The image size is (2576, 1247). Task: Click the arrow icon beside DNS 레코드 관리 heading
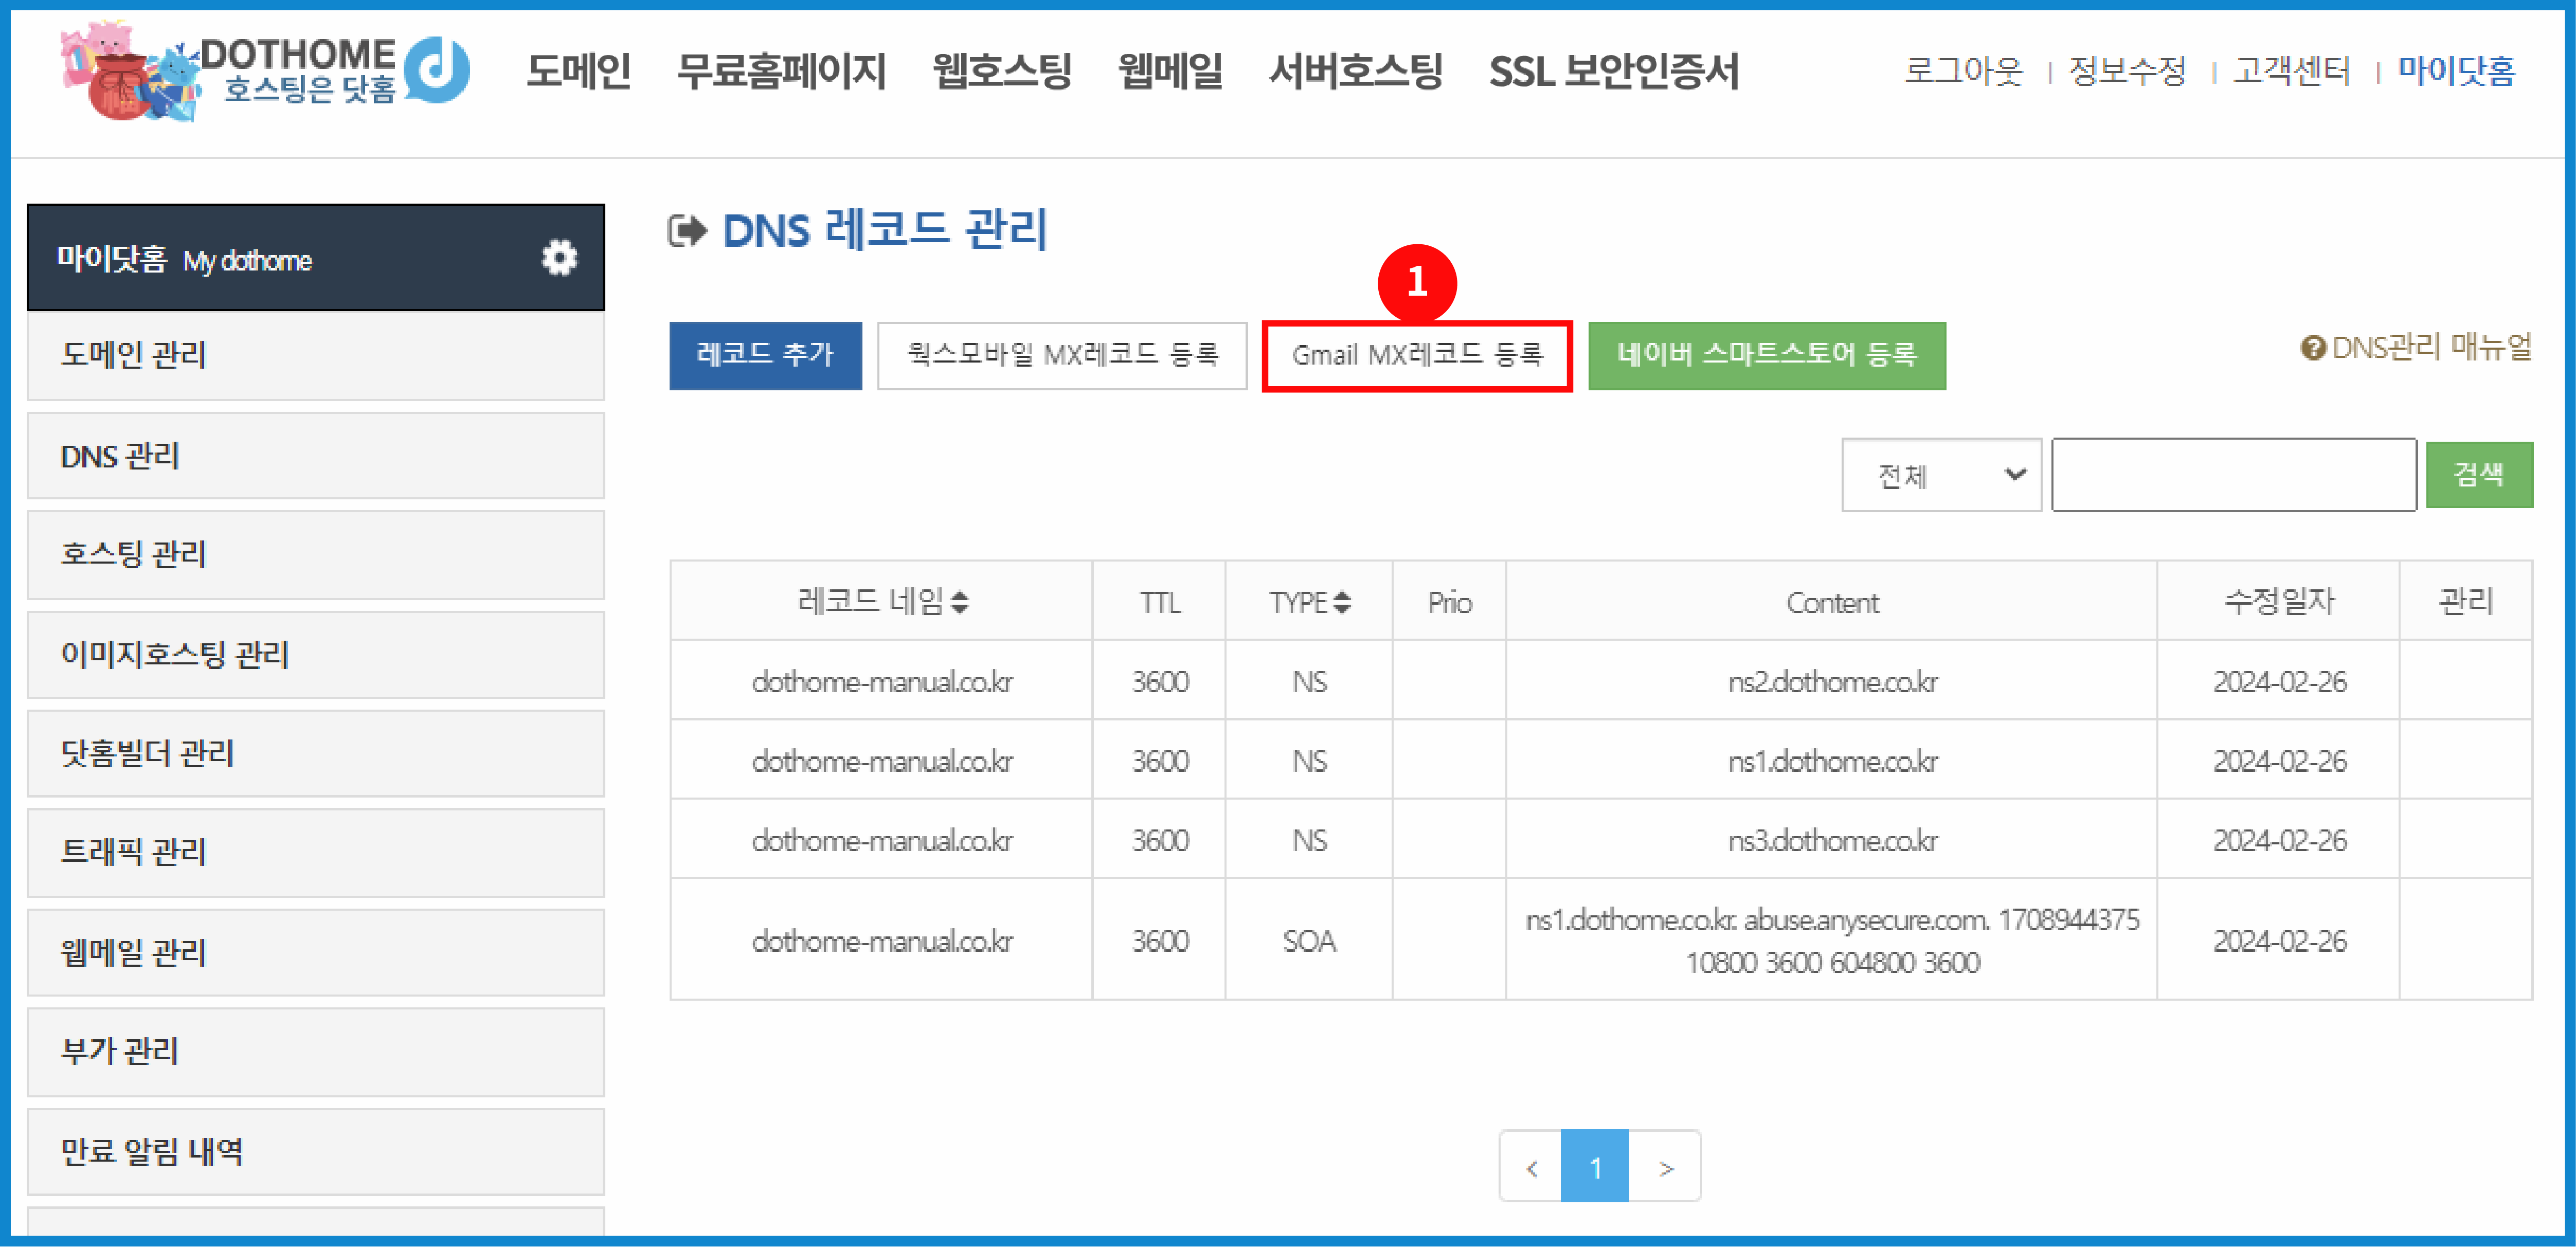pos(687,231)
